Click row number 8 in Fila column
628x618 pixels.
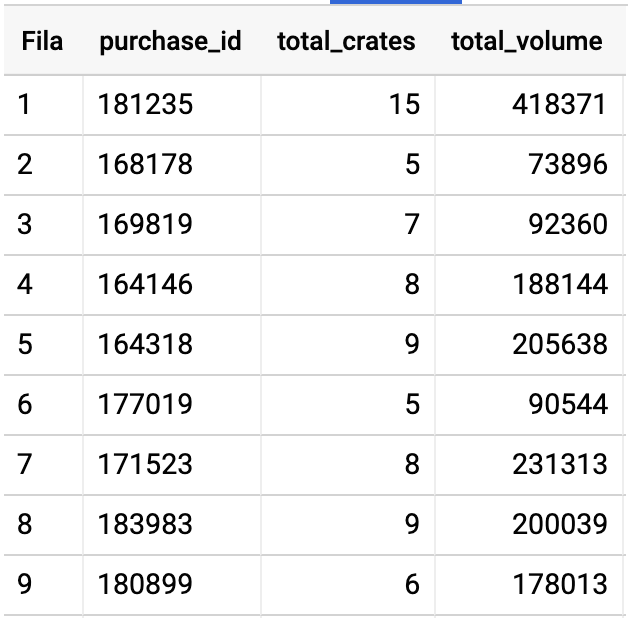[x=24, y=524]
